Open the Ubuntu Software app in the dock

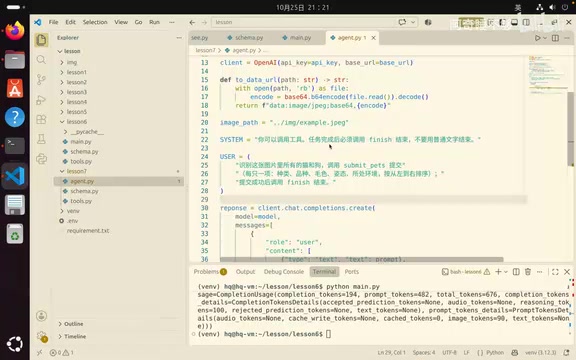pos(15,88)
